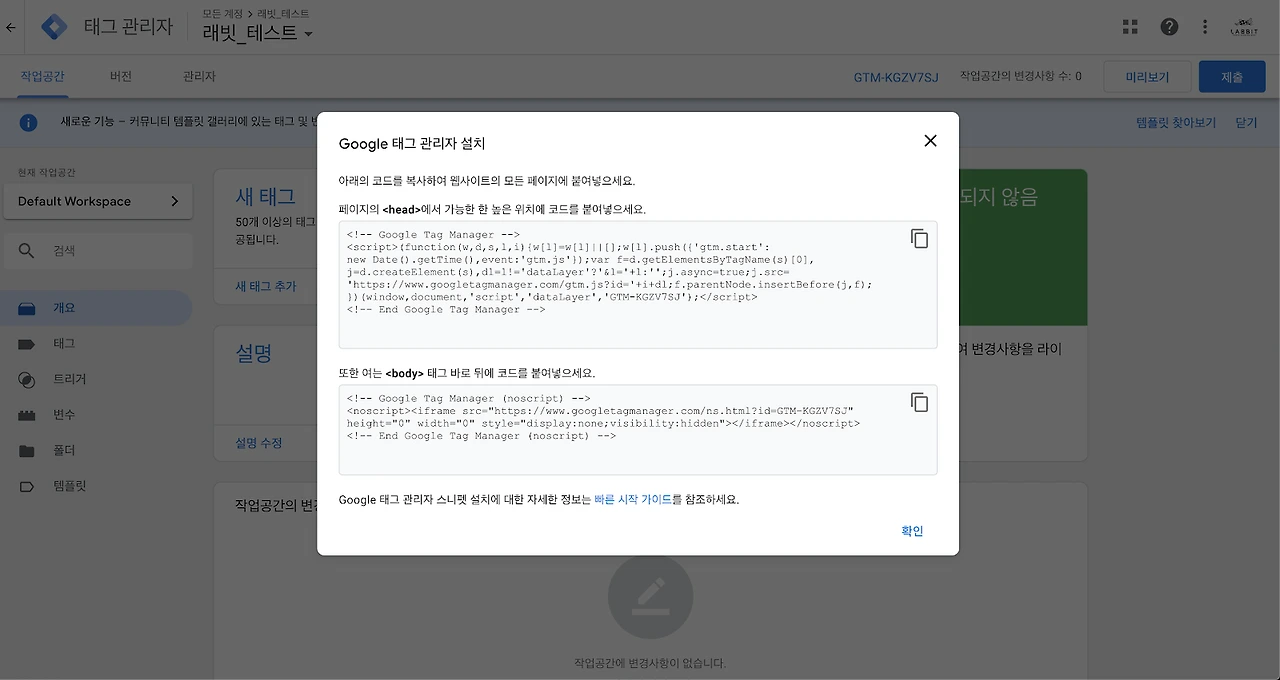This screenshot has height=680, width=1280.
Task: Click the GTM-KGZV7SJ container ID link
Action: point(896,77)
